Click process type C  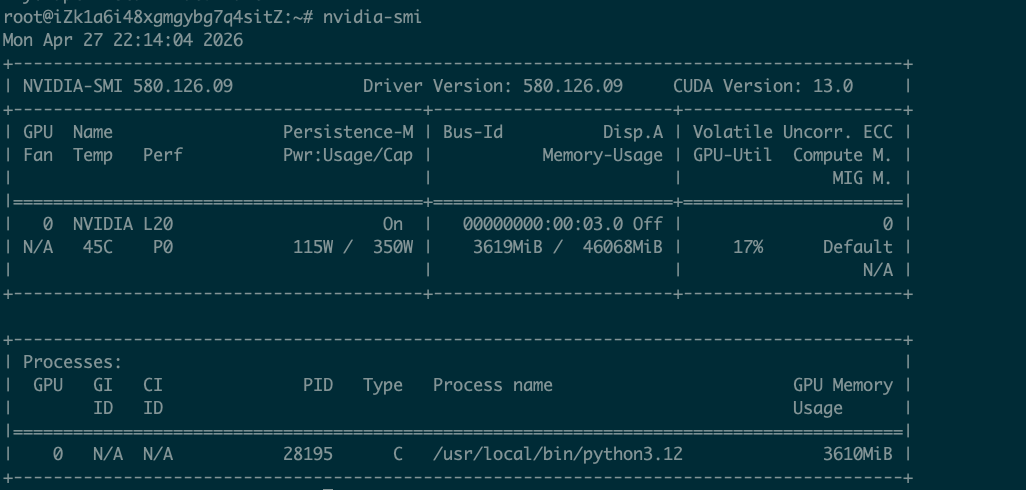[x=398, y=454]
